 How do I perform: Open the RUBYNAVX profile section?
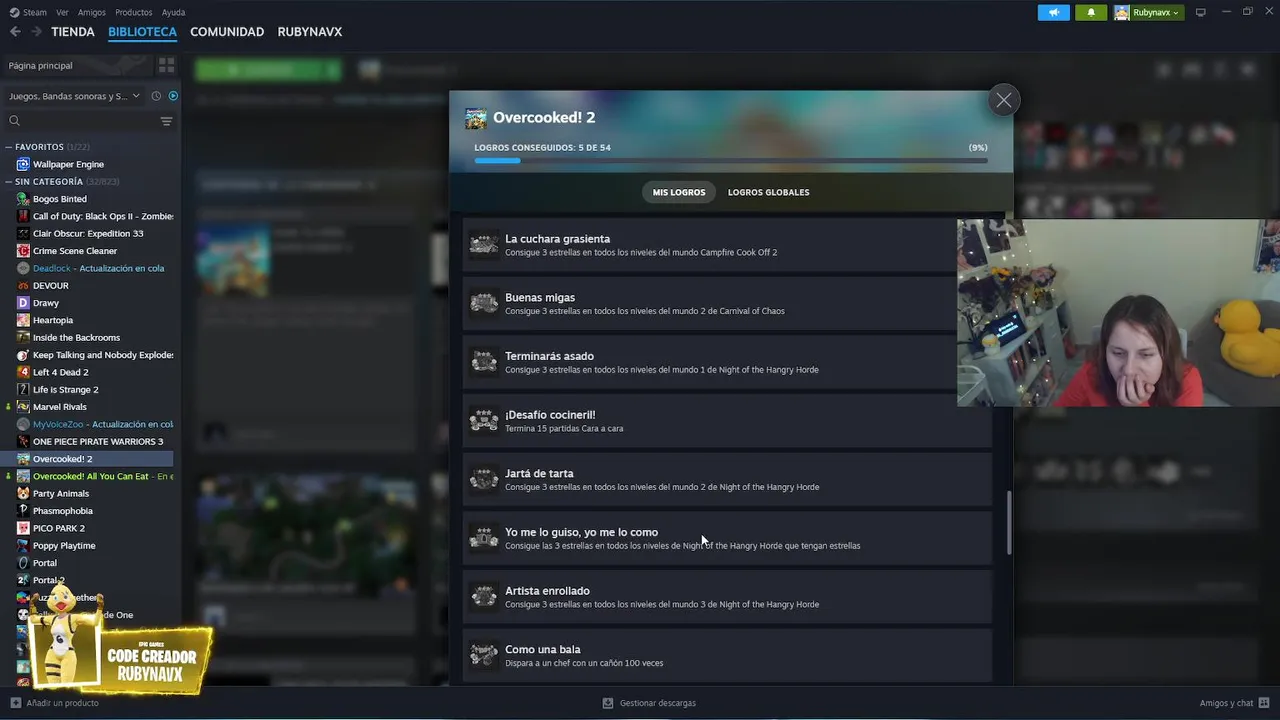[309, 32]
